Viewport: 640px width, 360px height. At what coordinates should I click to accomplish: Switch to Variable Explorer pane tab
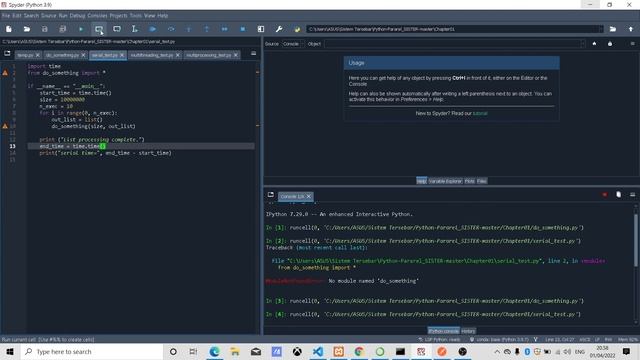coord(445,181)
